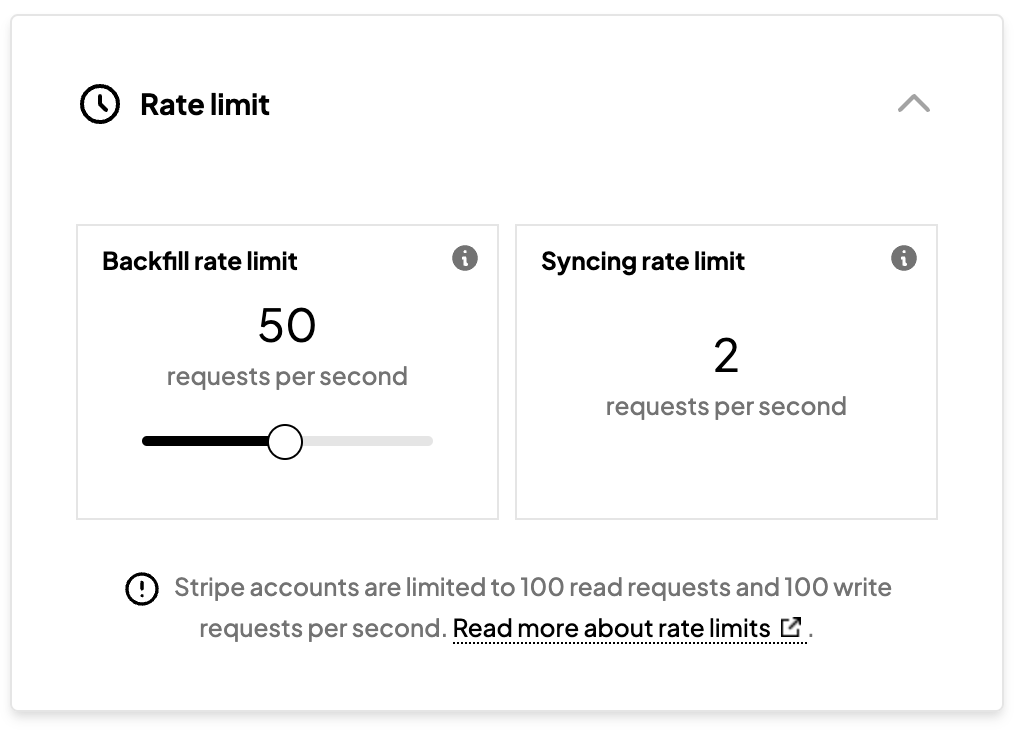Open the Backfill rate limit info tooltip
The image size is (1014, 742).
(x=464, y=257)
